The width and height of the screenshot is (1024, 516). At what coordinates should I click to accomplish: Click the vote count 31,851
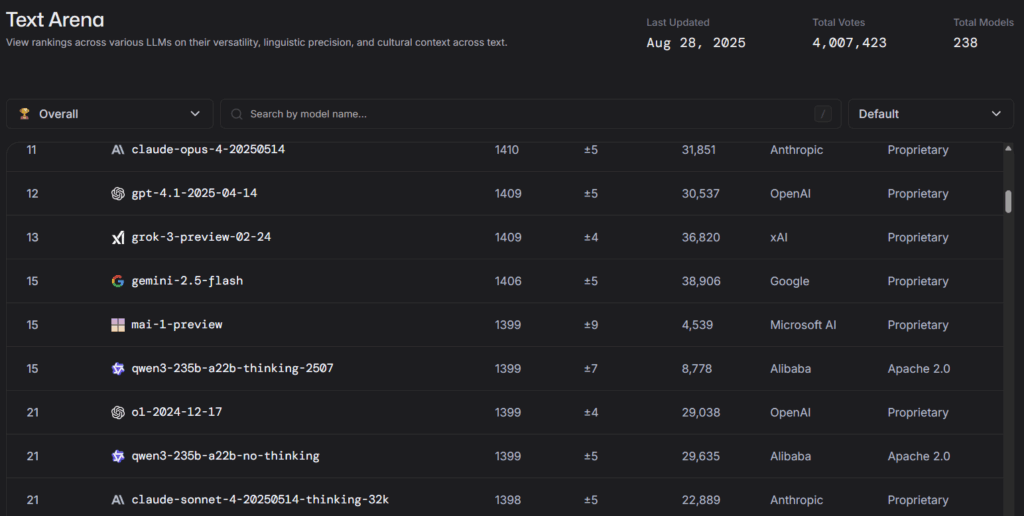699,150
